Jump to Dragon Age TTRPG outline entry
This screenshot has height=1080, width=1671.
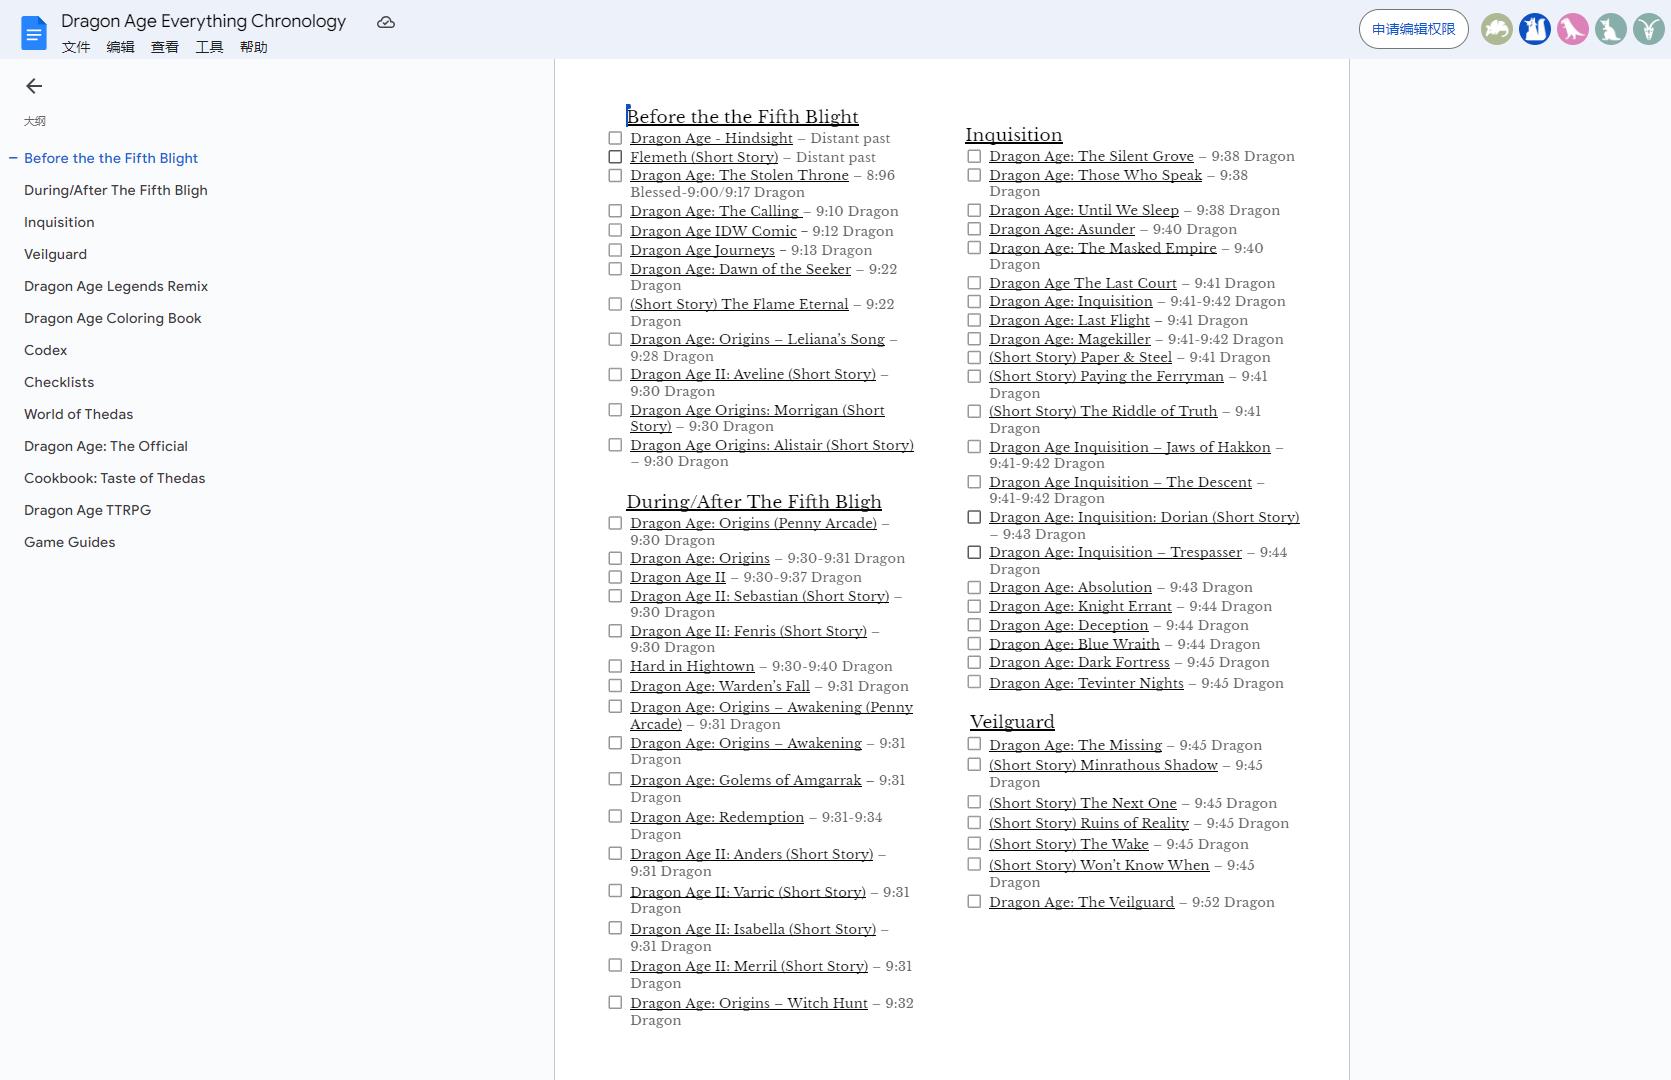88,510
